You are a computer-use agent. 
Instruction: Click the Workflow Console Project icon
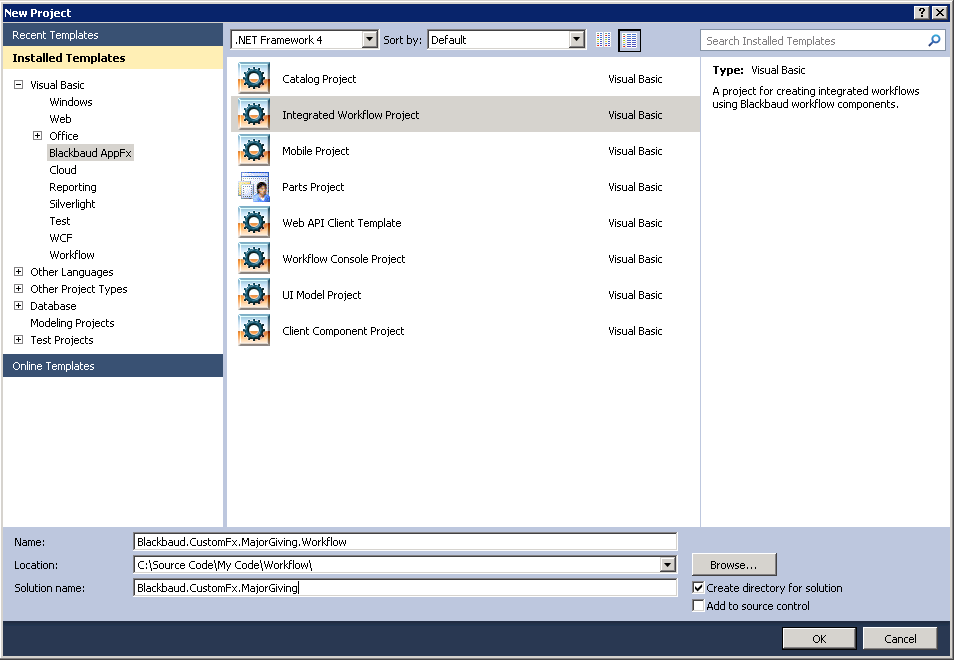(x=253, y=258)
